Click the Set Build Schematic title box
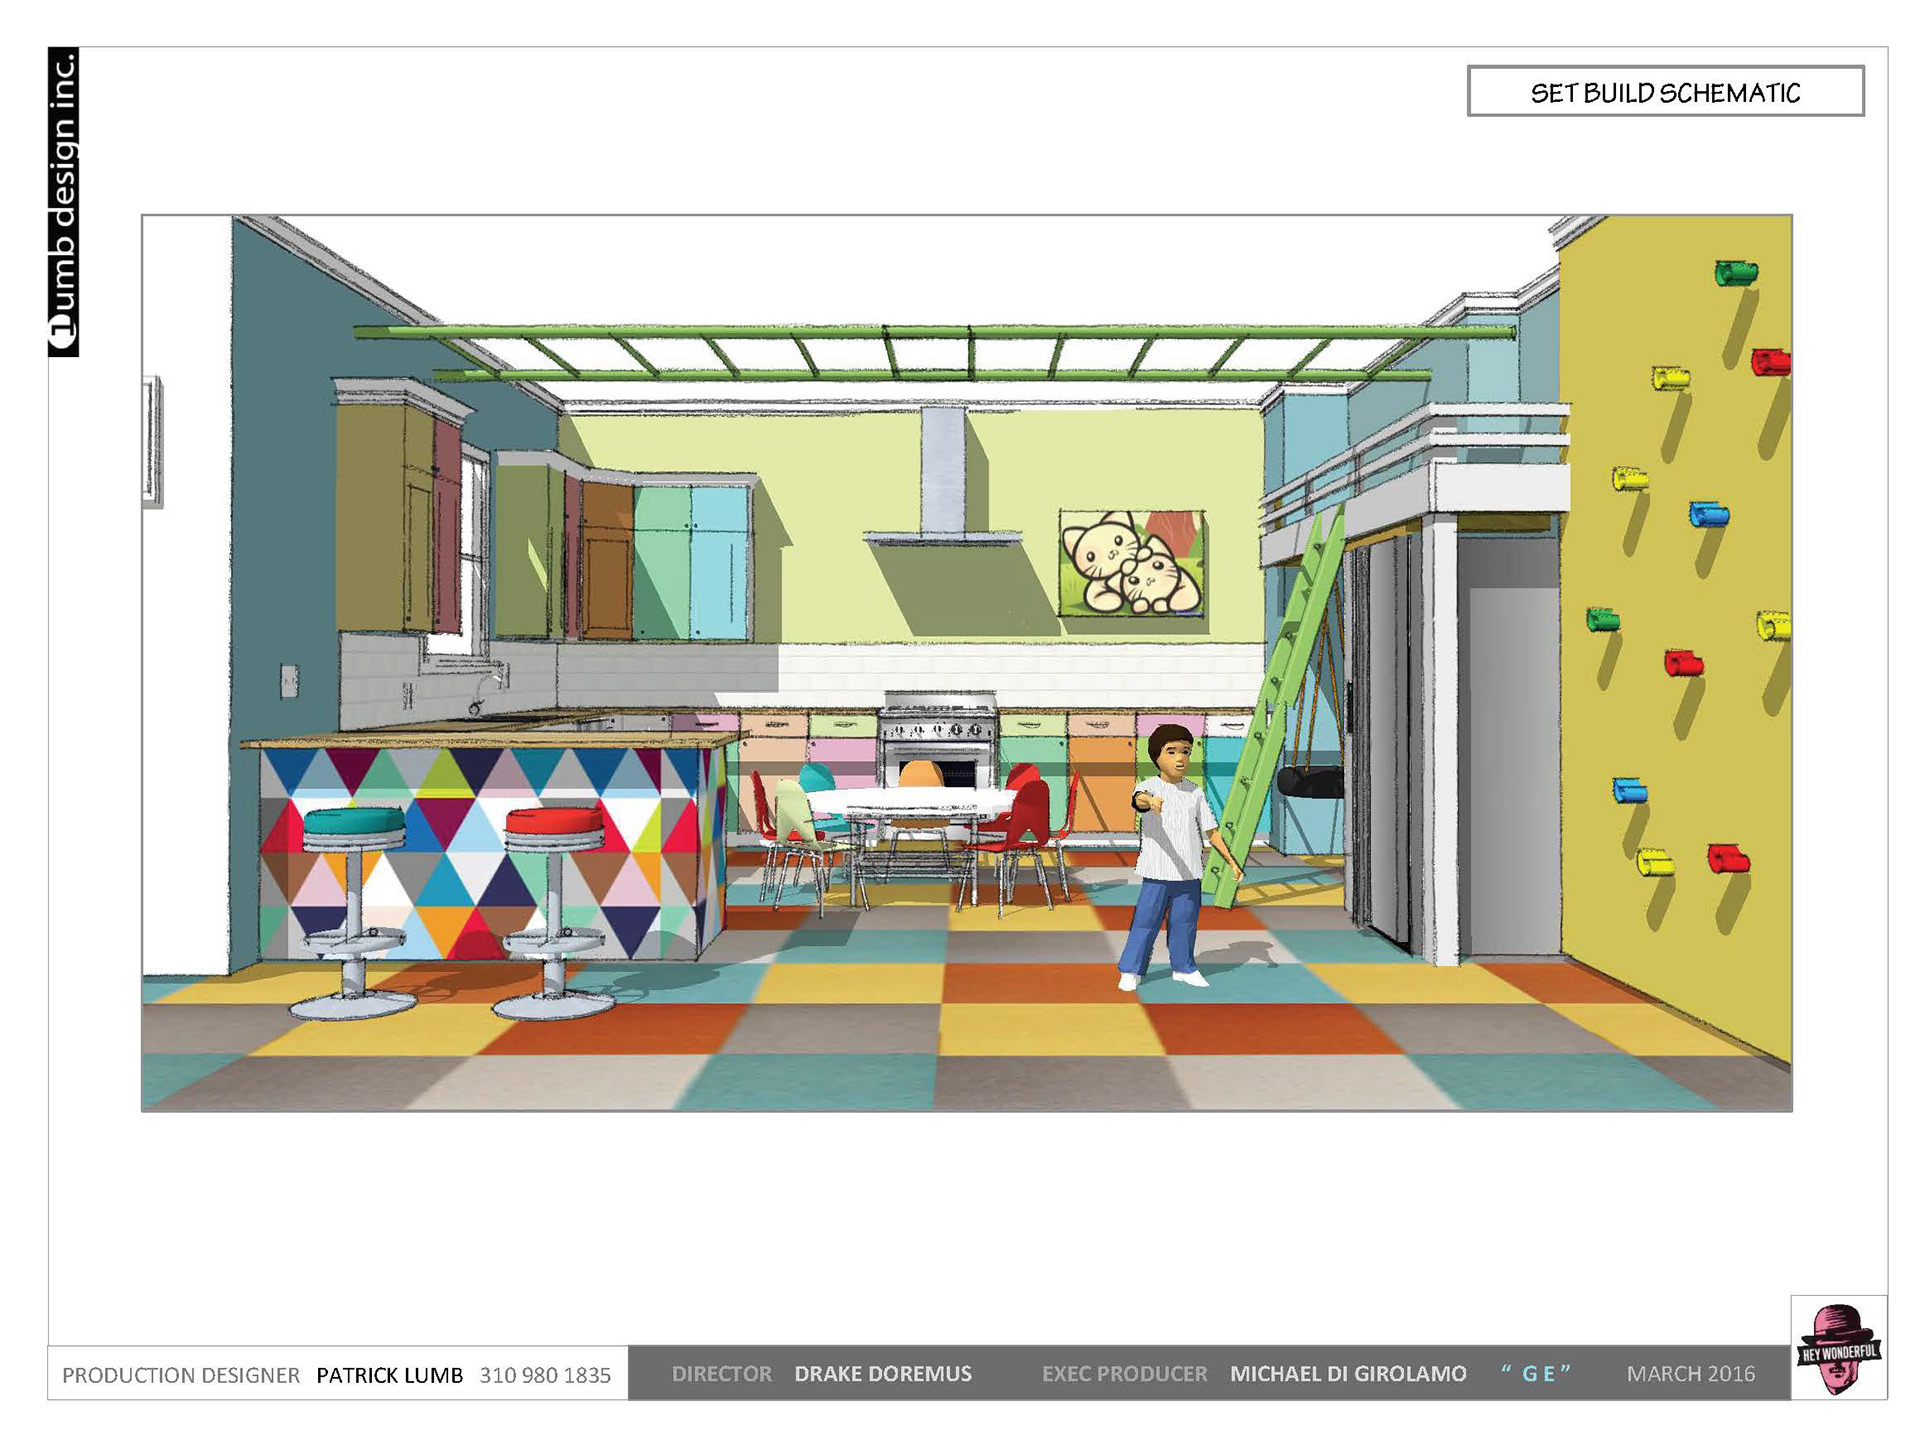The width and height of the screenshot is (1920, 1440). [1665, 92]
